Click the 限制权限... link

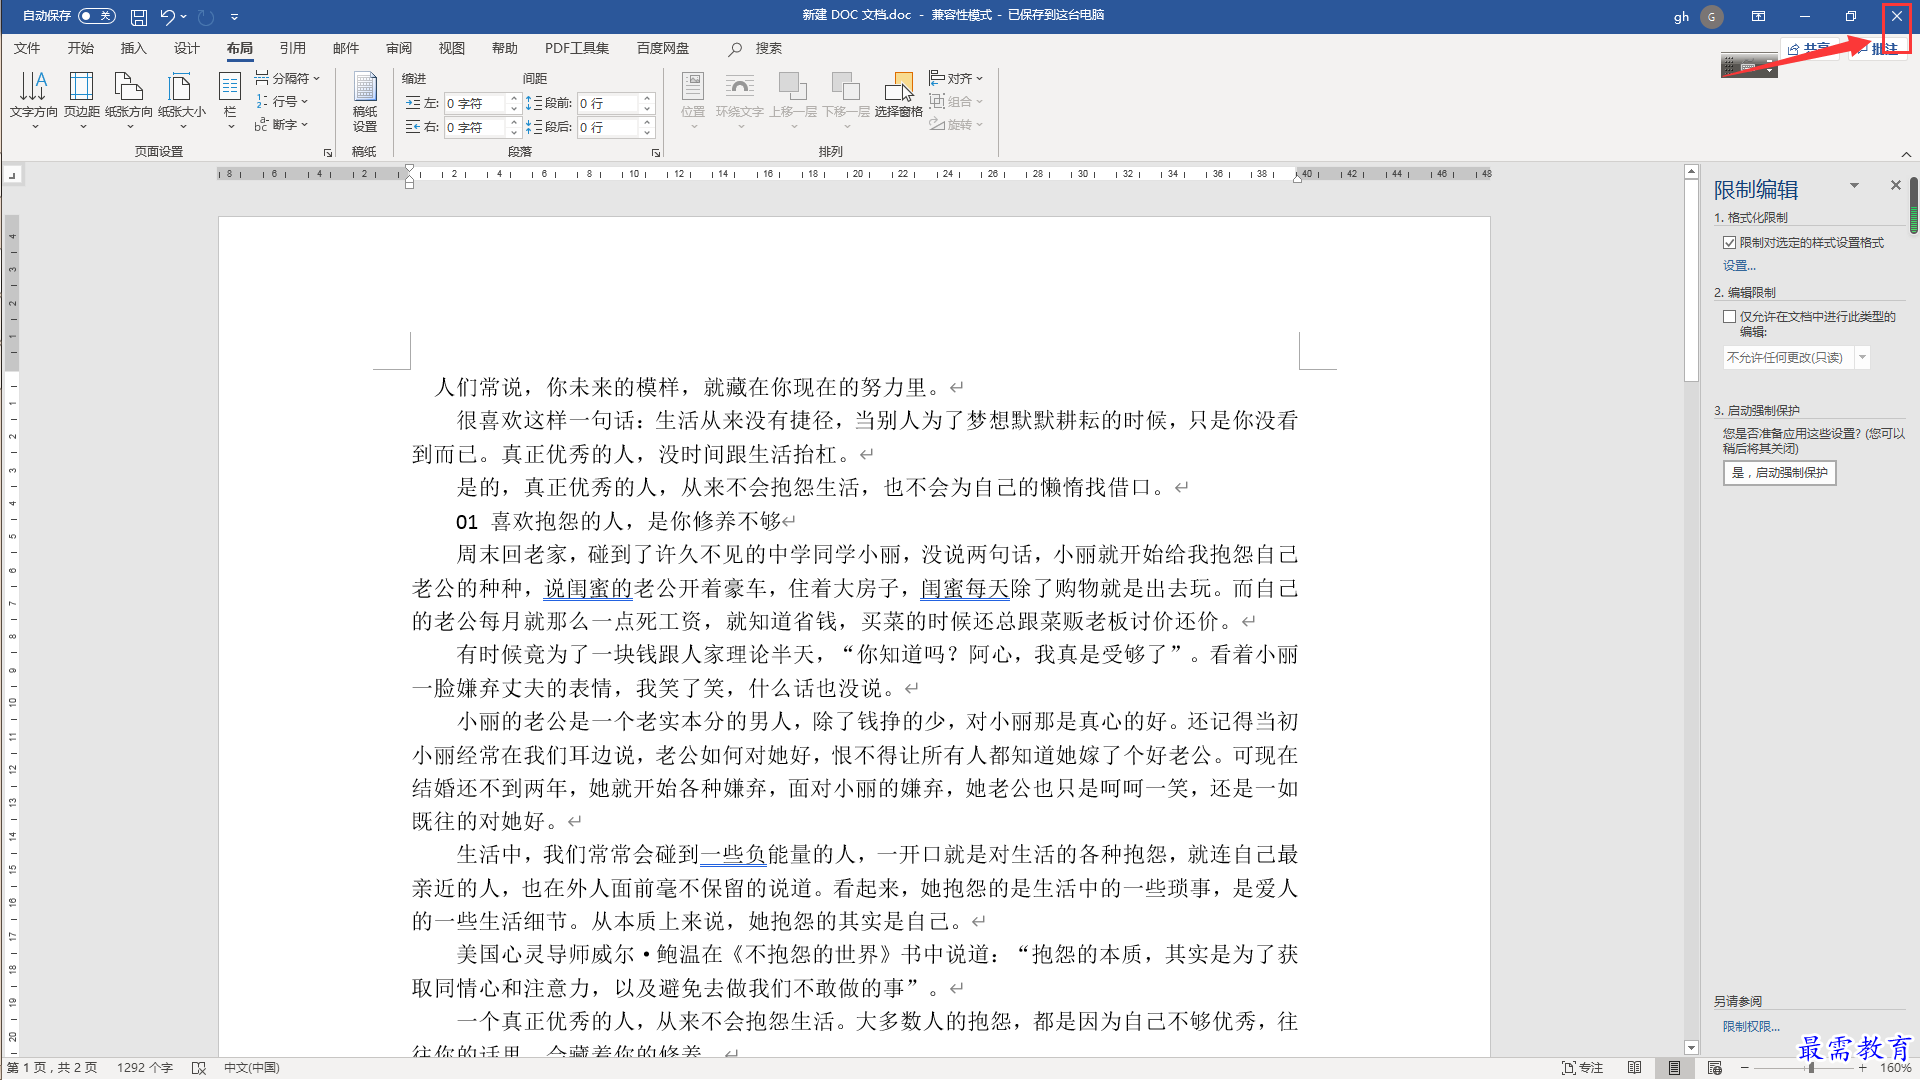click(x=1750, y=1027)
